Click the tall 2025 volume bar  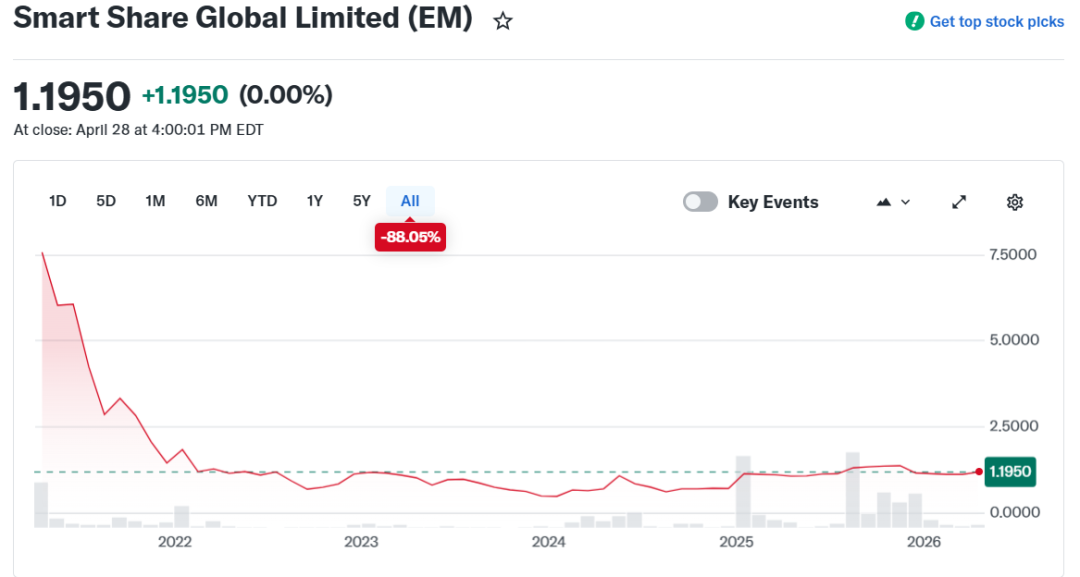pos(742,492)
